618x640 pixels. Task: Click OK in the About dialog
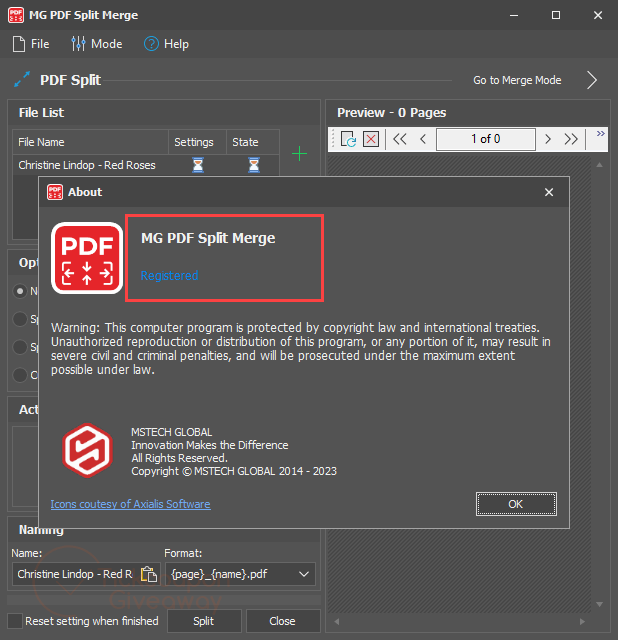coord(516,504)
